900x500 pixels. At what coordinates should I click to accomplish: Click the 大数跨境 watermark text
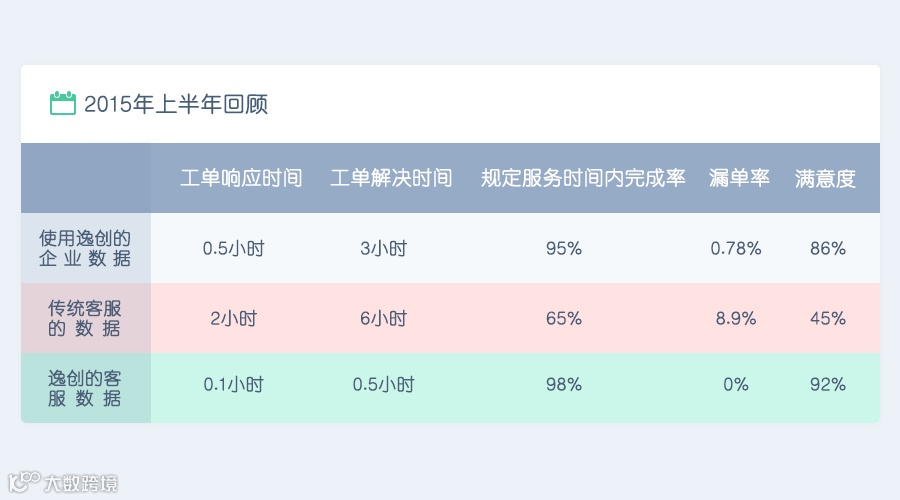[82, 483]
